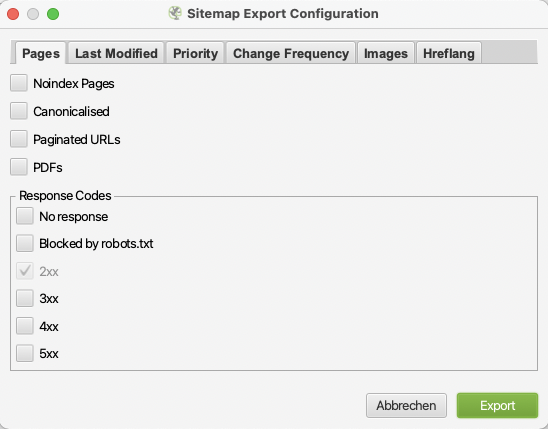Go to the Images tab
The width and height of the screenshot is (548, 429).
(386, 53)
